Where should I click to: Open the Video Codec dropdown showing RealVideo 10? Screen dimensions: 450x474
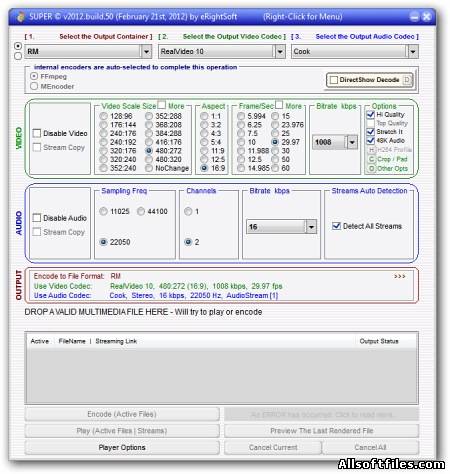(280, 52)
